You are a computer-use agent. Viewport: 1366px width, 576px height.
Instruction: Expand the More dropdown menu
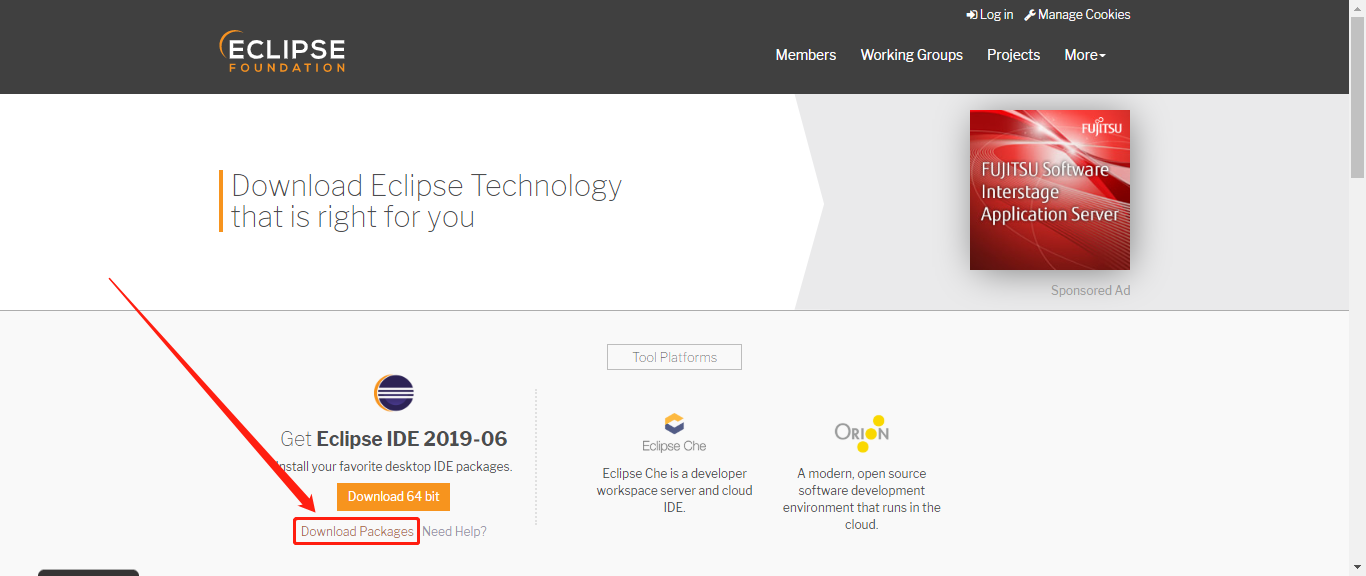click(x=1085, y=55)
